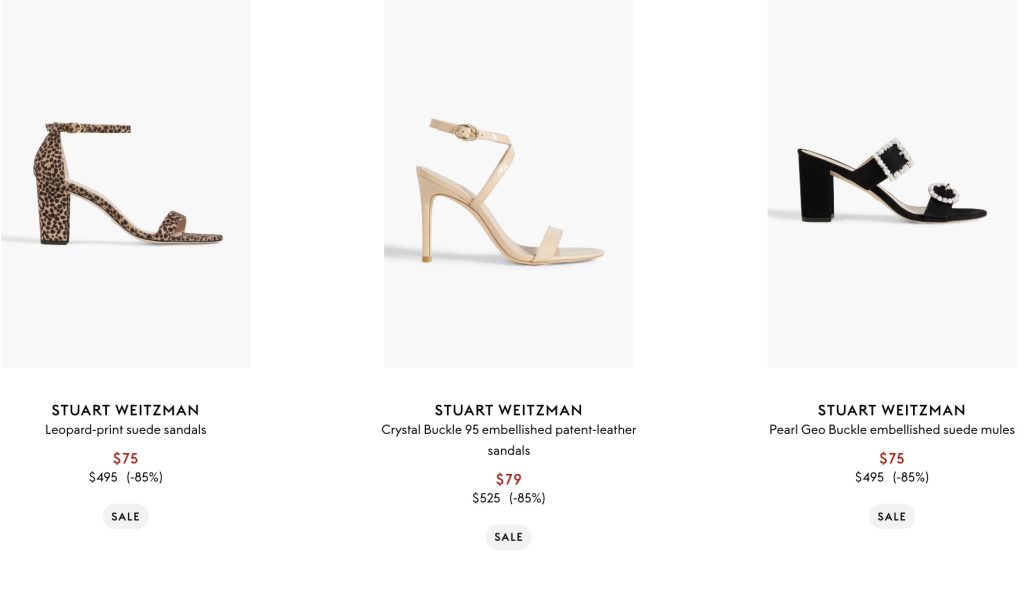
Task: Click Stuart Weitzman brand above Crystal Buckle sandals
Action: (508, 410)
